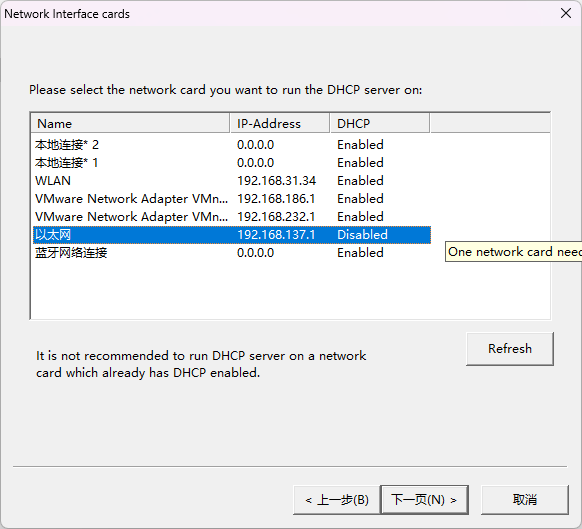Image resolution: width=582 pixels, height=529 pixels.
Task: Sort list by Name column header
Action: pyautogui.click(x=130, y=123)
